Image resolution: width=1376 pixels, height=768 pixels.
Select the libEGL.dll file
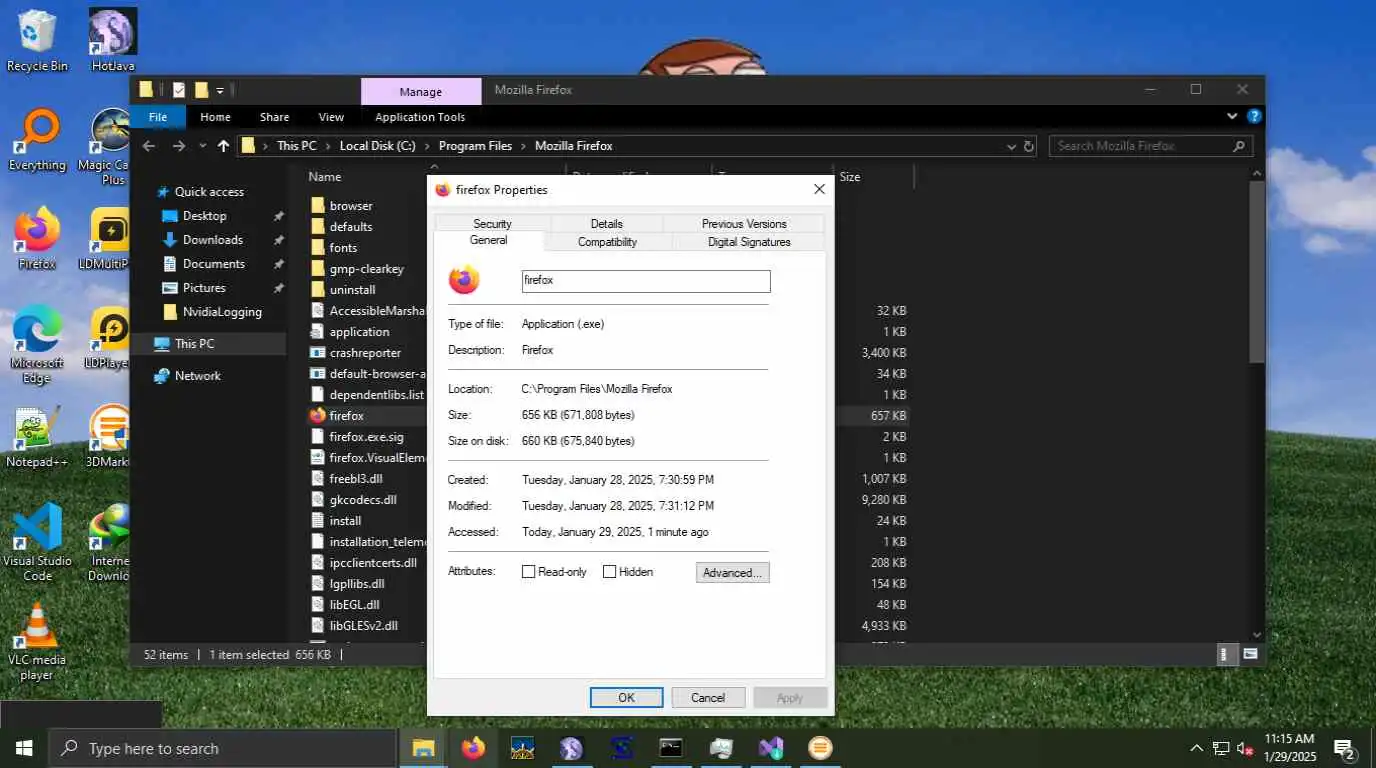[354, 605]
